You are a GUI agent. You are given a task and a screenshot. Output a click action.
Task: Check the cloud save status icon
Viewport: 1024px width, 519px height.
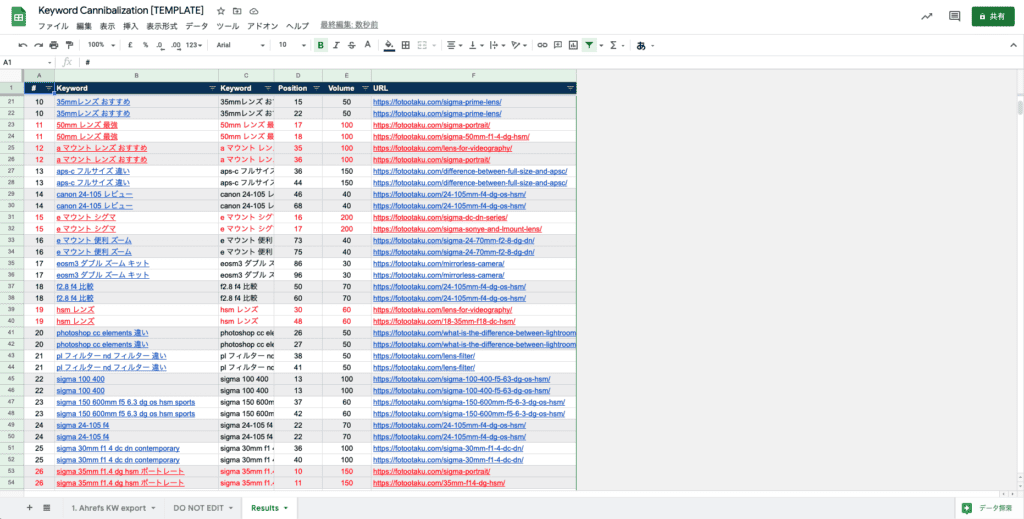point(254,11)
